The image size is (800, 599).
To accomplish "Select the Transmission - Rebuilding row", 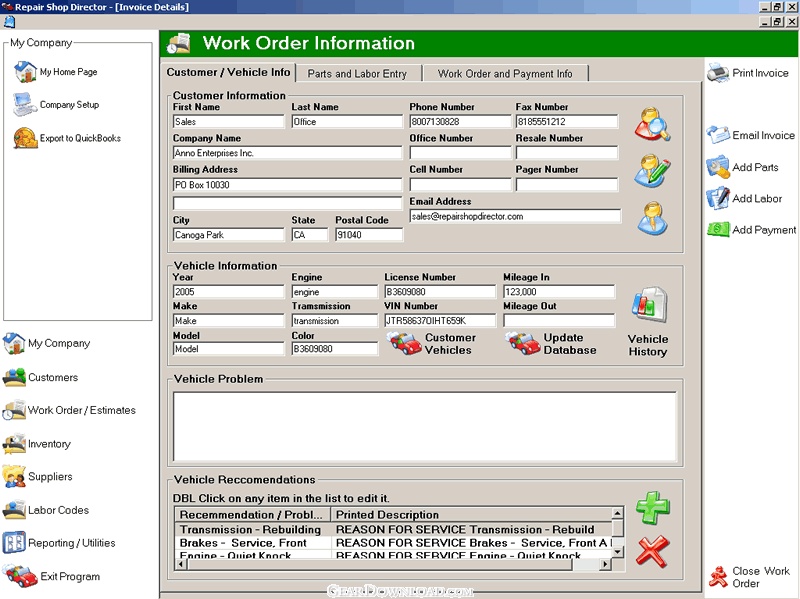I will tap(393, 530).
